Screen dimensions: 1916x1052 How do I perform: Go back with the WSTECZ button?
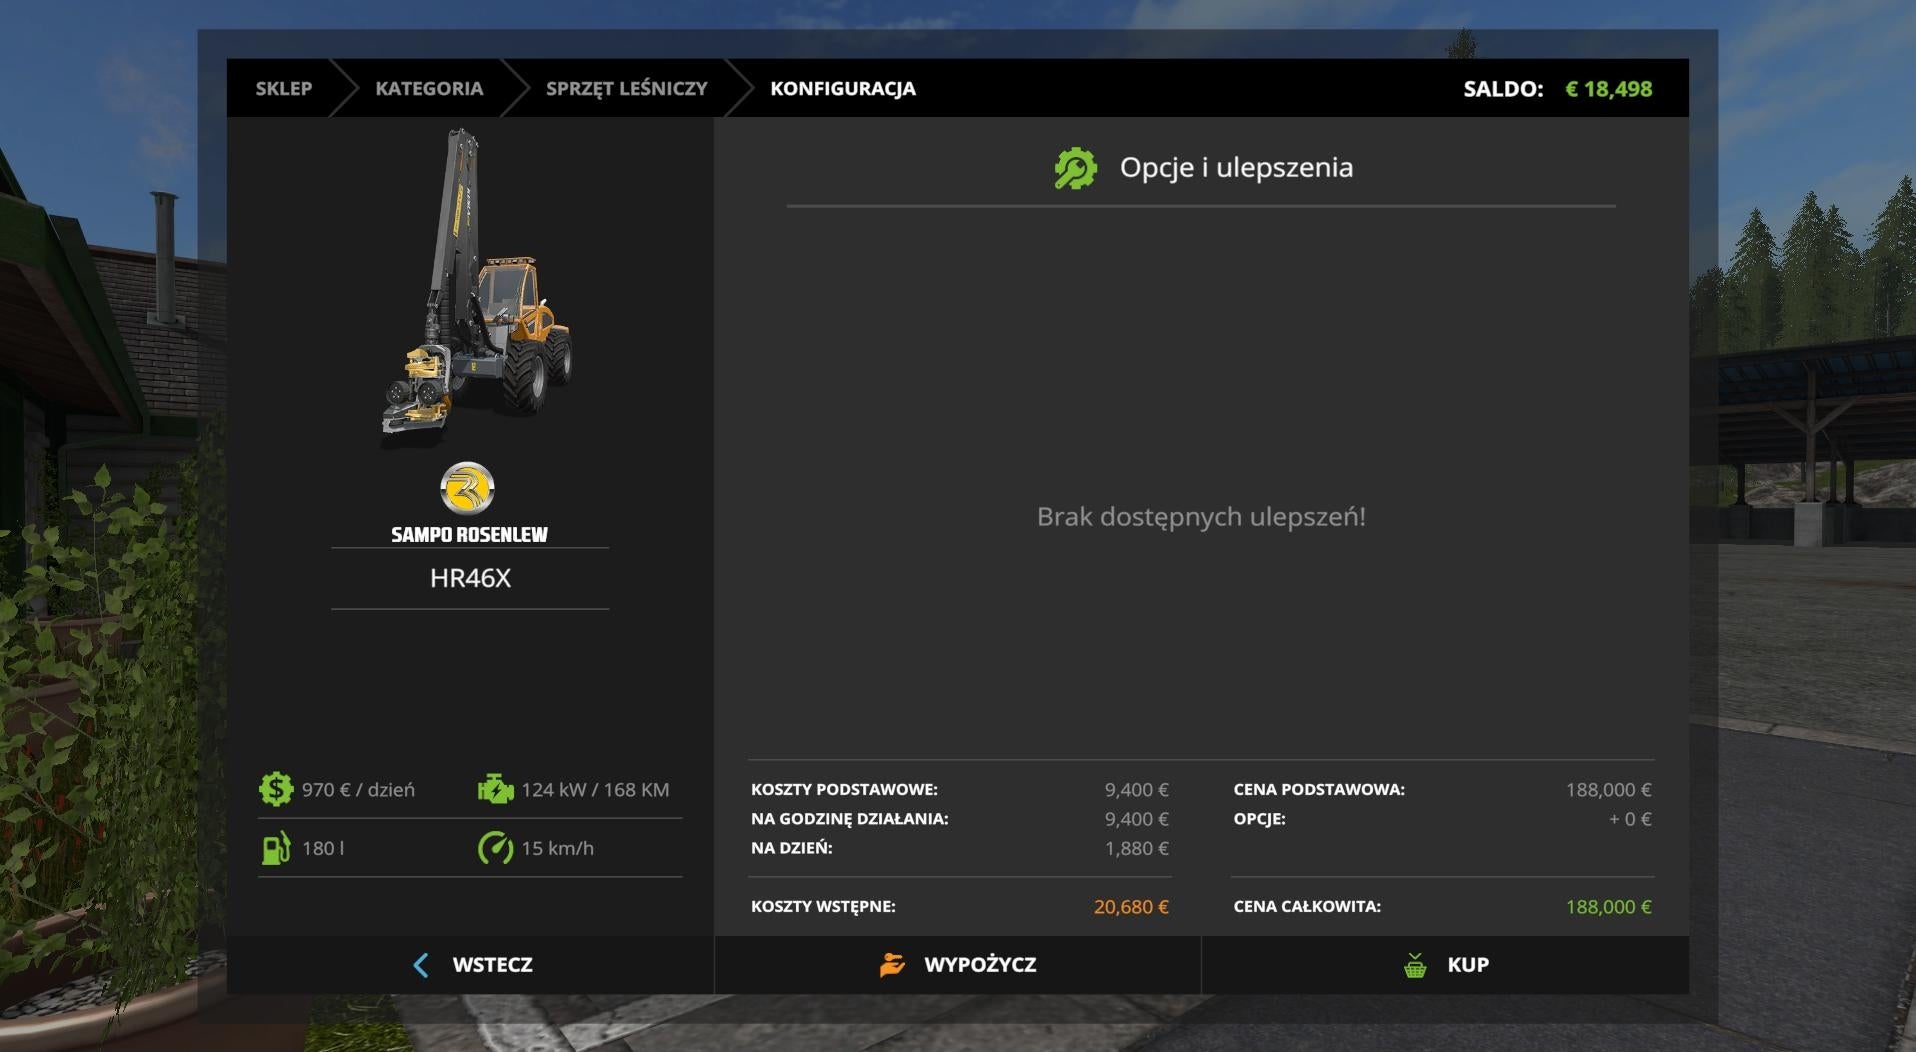[470, 965]
